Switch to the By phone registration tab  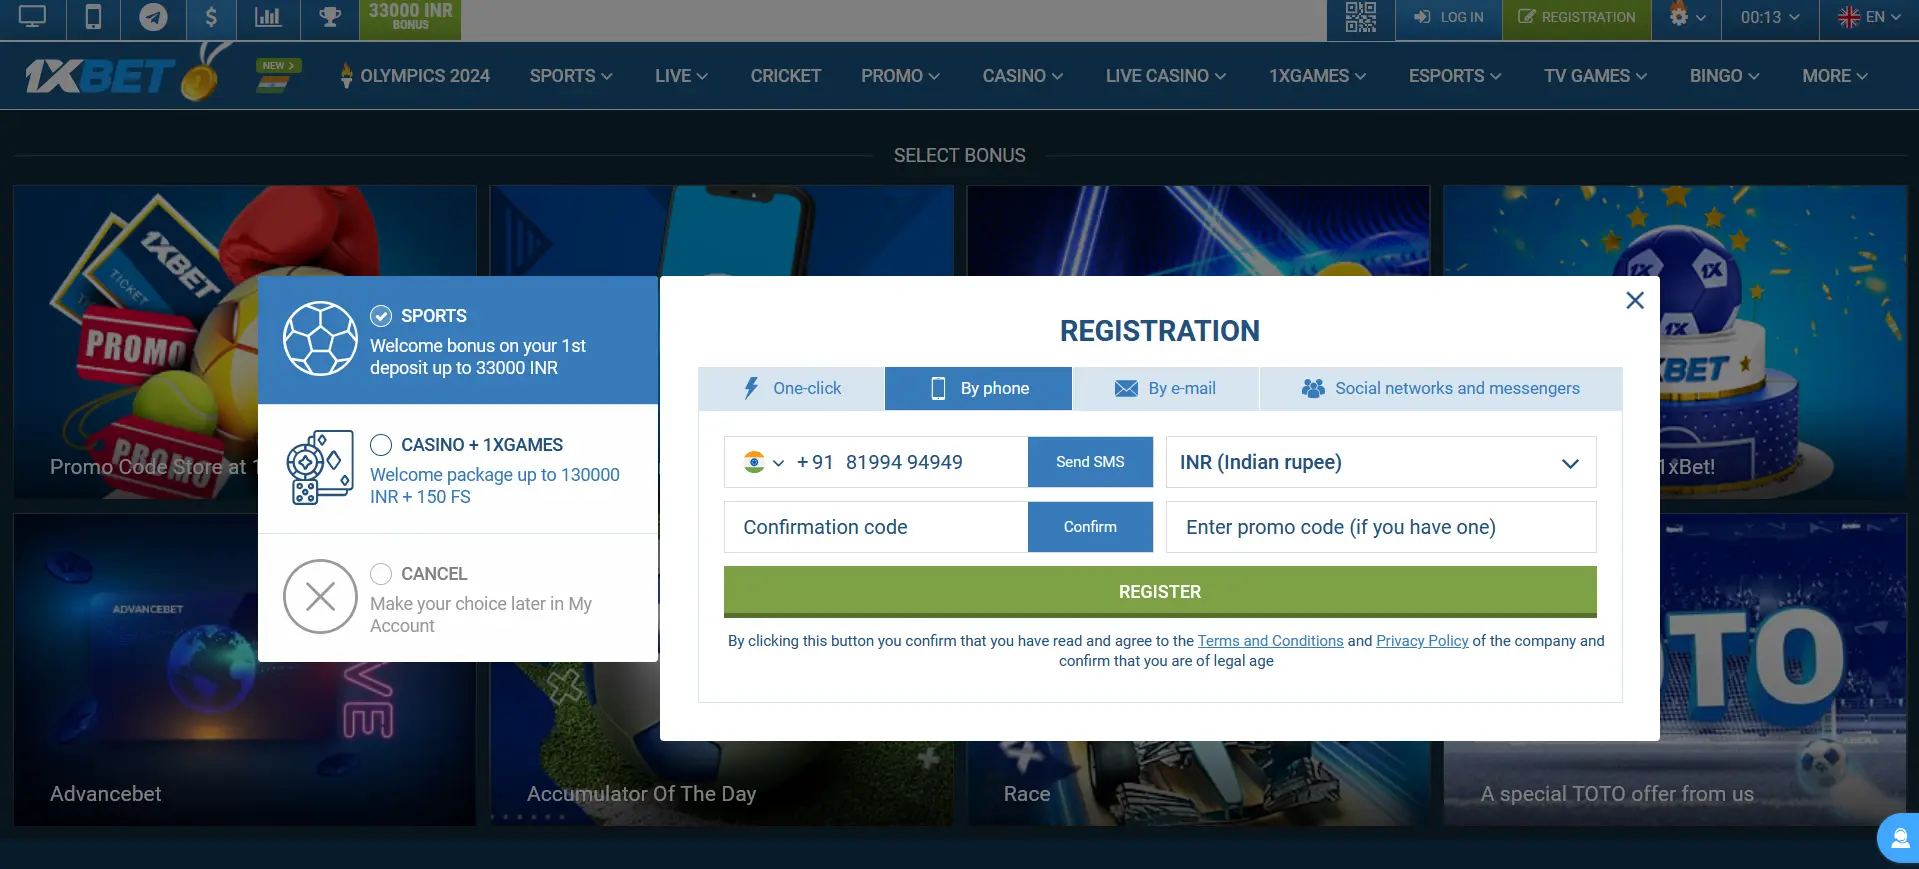coord(978,388)
